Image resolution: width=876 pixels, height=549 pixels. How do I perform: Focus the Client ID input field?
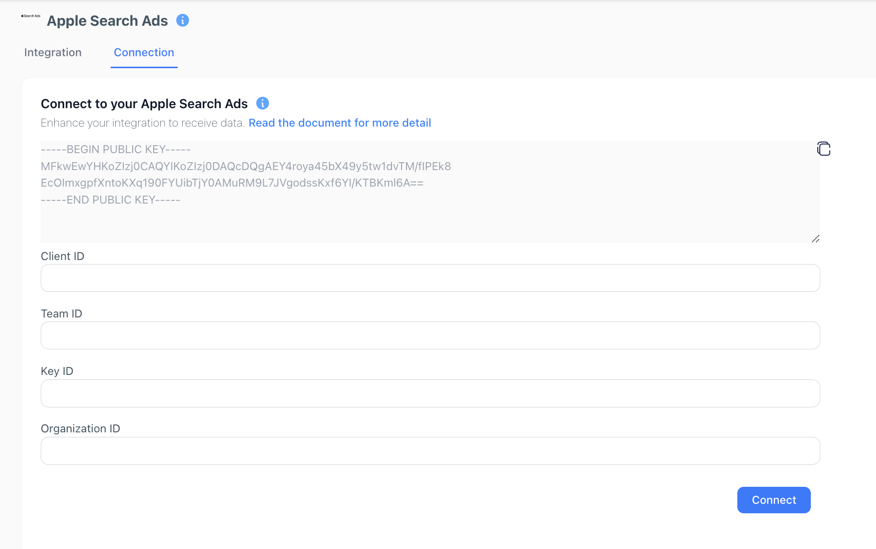click(430, 278)
